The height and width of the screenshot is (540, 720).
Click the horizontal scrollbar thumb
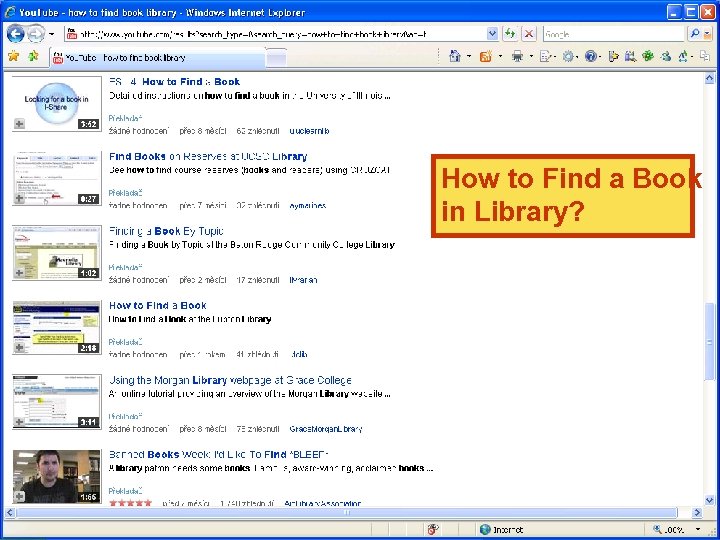tap(347, 512)
